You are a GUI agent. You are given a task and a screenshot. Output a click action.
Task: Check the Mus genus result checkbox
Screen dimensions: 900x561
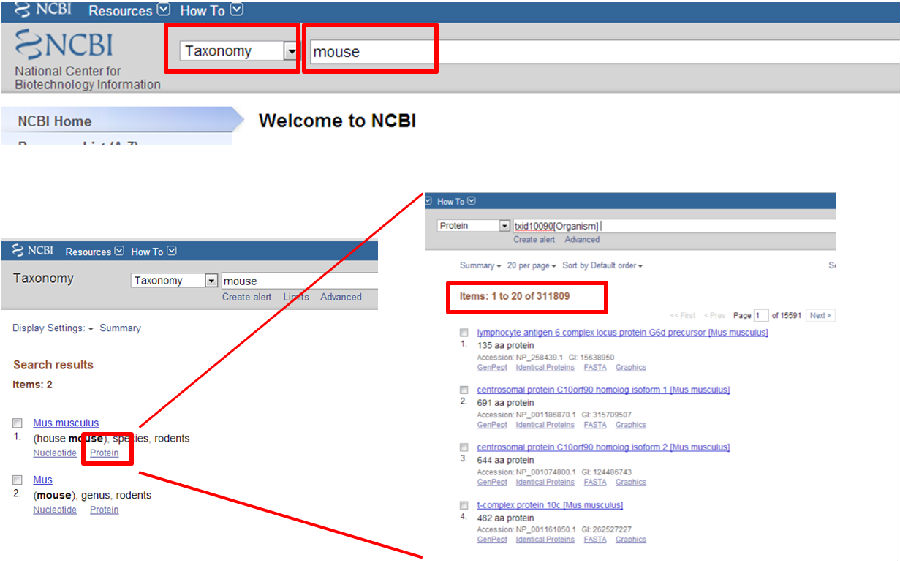pyautogui.click(x=17, y=480)
